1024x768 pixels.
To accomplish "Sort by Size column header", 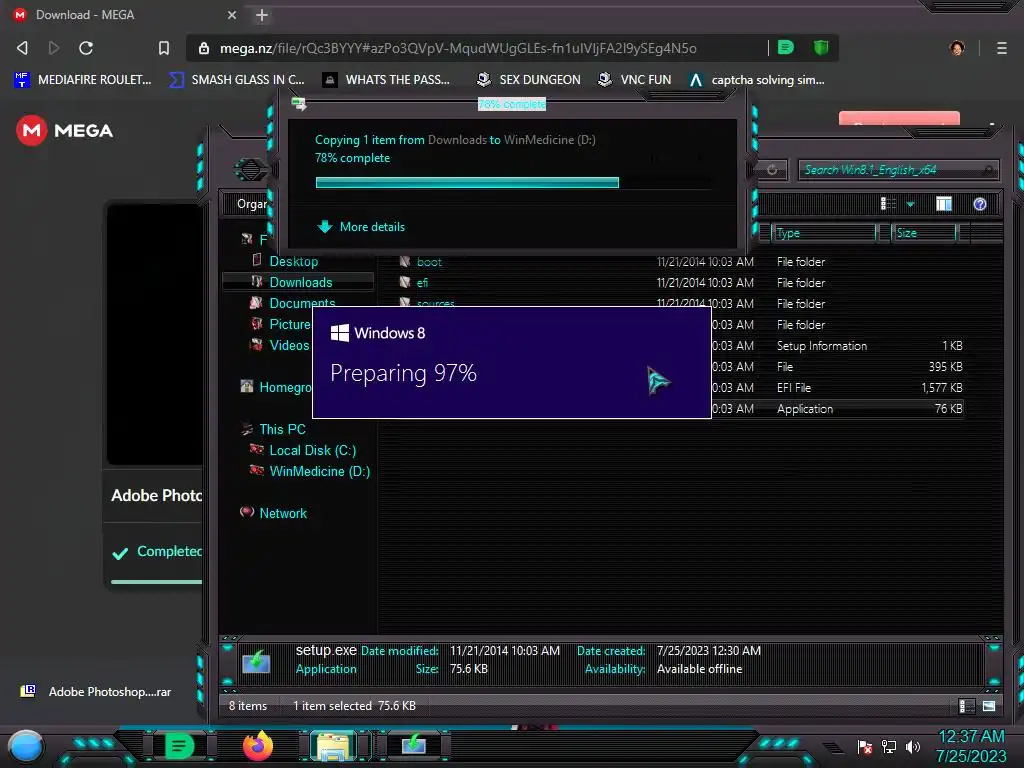I will 923,233.
